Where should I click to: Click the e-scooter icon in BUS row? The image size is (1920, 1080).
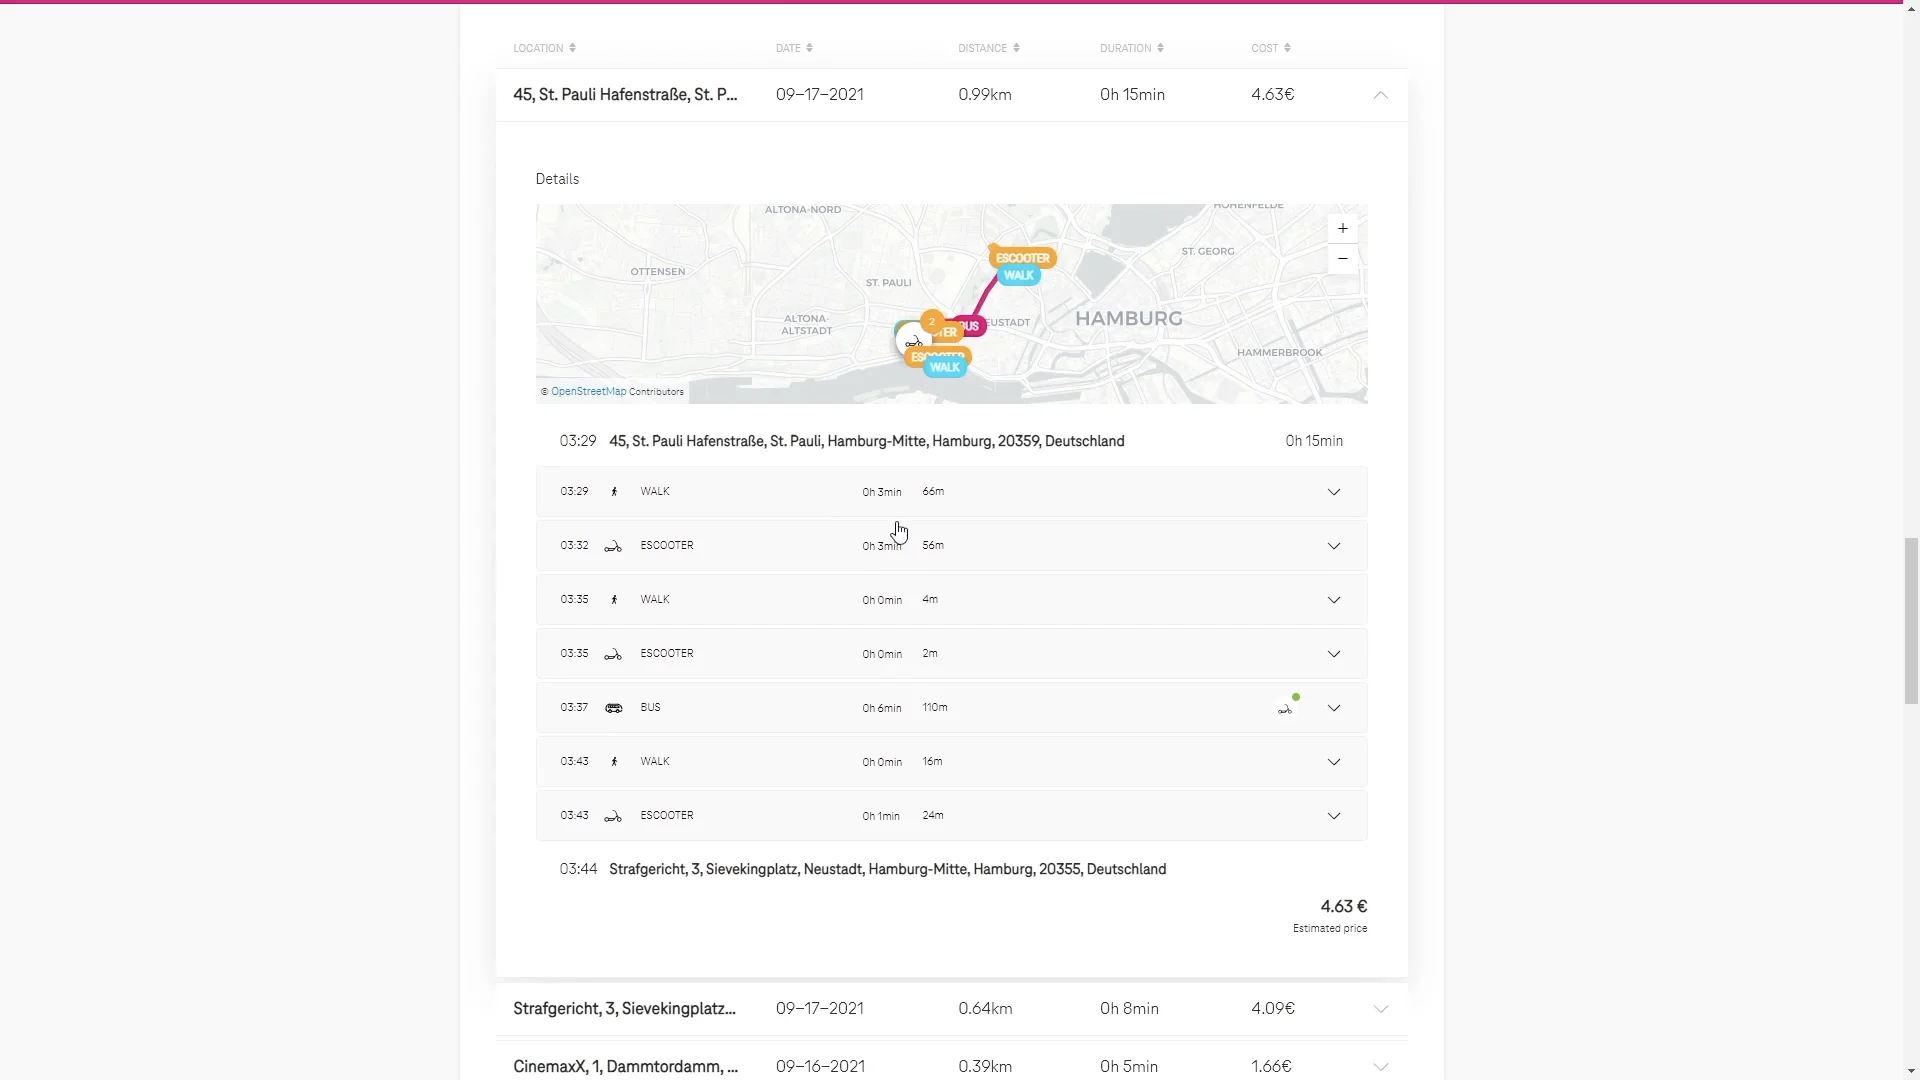tap(1286, 708)
